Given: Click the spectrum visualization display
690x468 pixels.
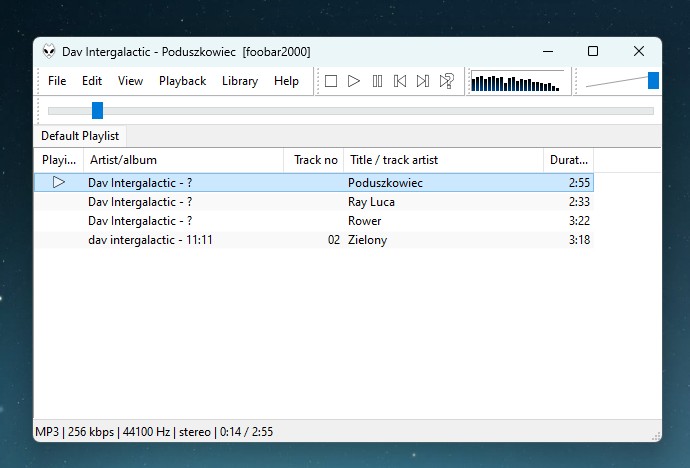Looking at the screenshot, I should click(x=518, y=81).
